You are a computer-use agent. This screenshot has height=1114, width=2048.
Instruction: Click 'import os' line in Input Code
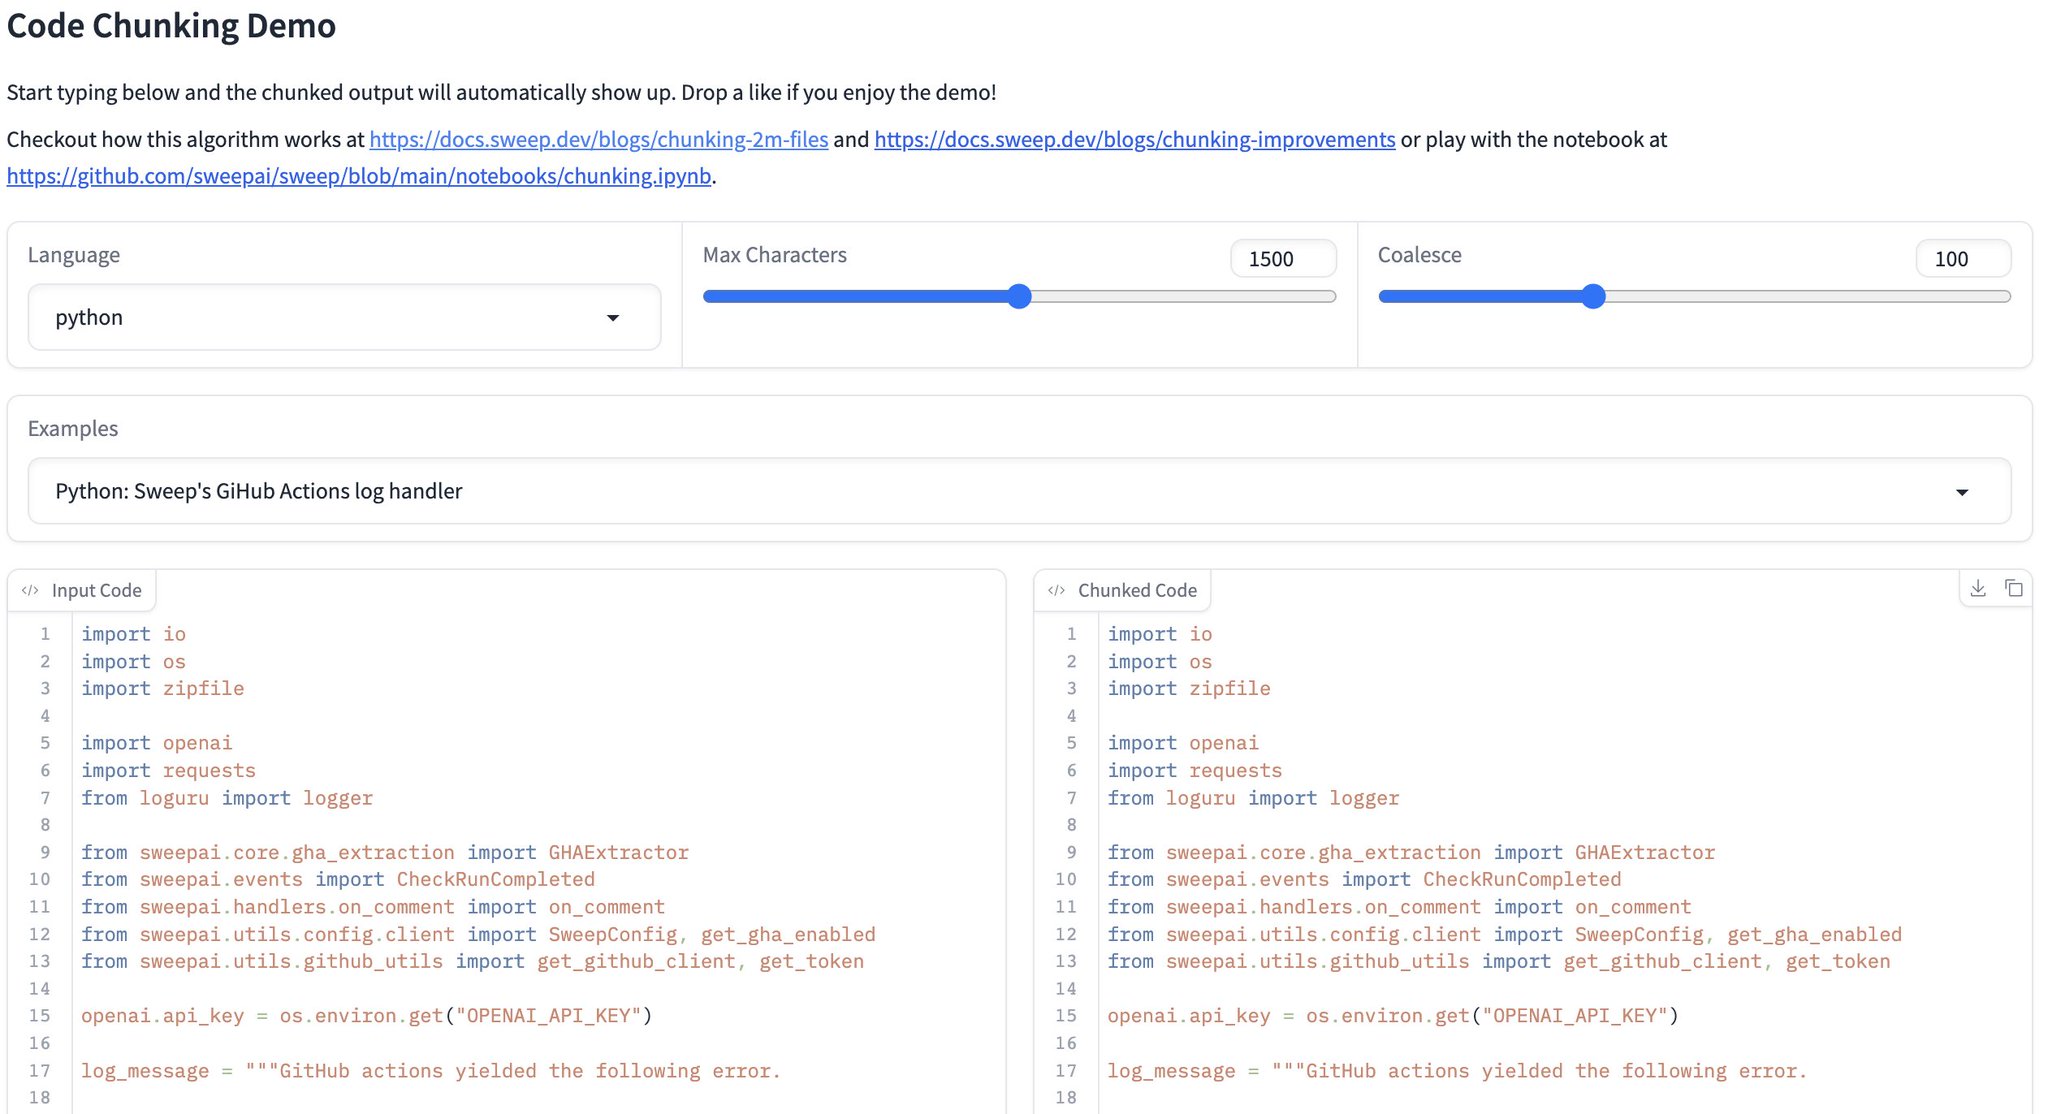pyautogui.click(x=133, y=661)
